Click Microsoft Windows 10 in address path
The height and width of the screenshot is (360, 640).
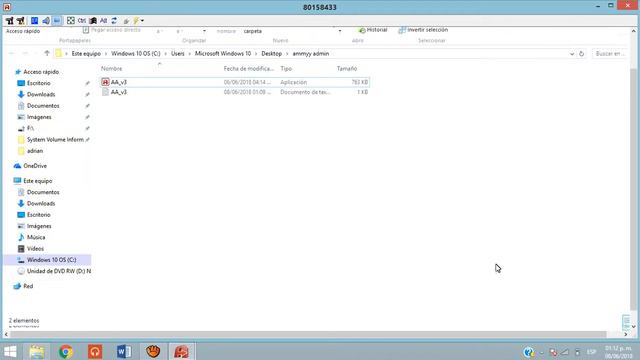[x=223, y=53]
